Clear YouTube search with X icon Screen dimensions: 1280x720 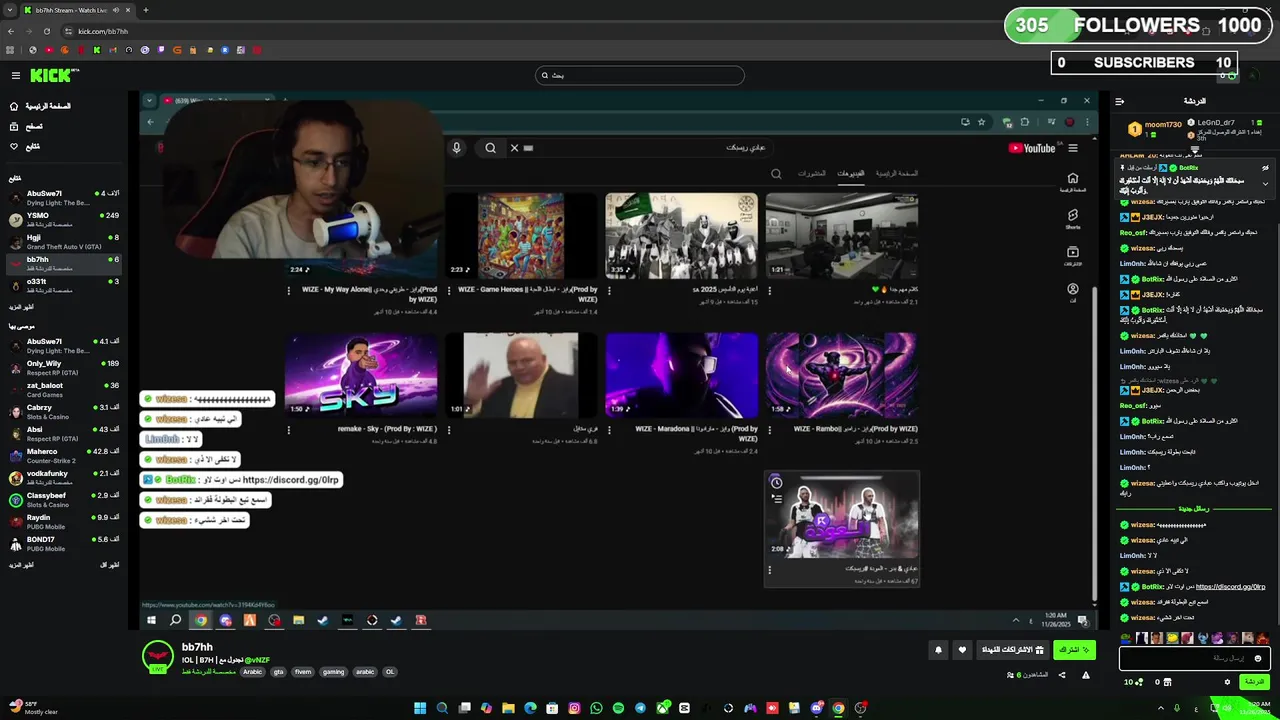(x=514, y=148)
